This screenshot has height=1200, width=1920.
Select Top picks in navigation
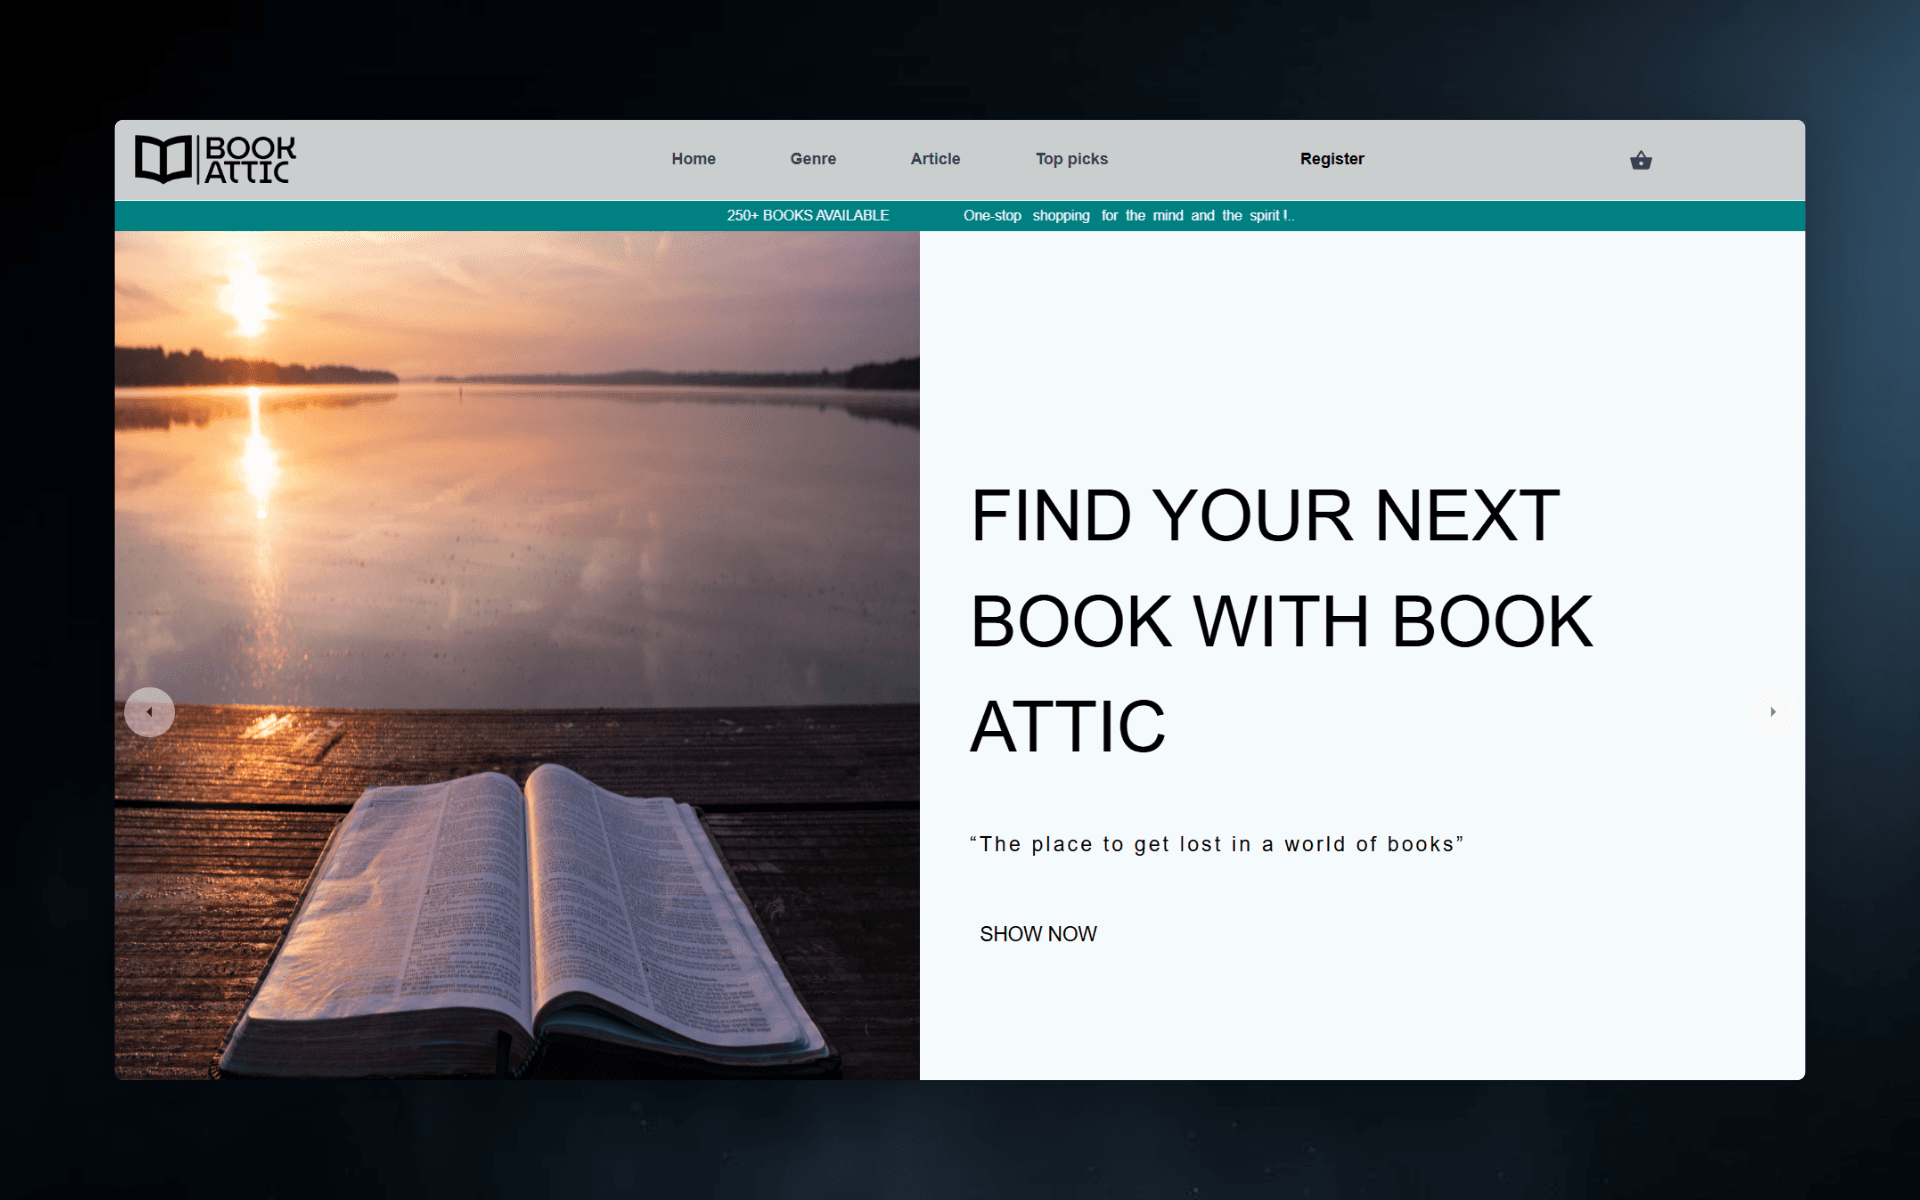(1071, 159)
